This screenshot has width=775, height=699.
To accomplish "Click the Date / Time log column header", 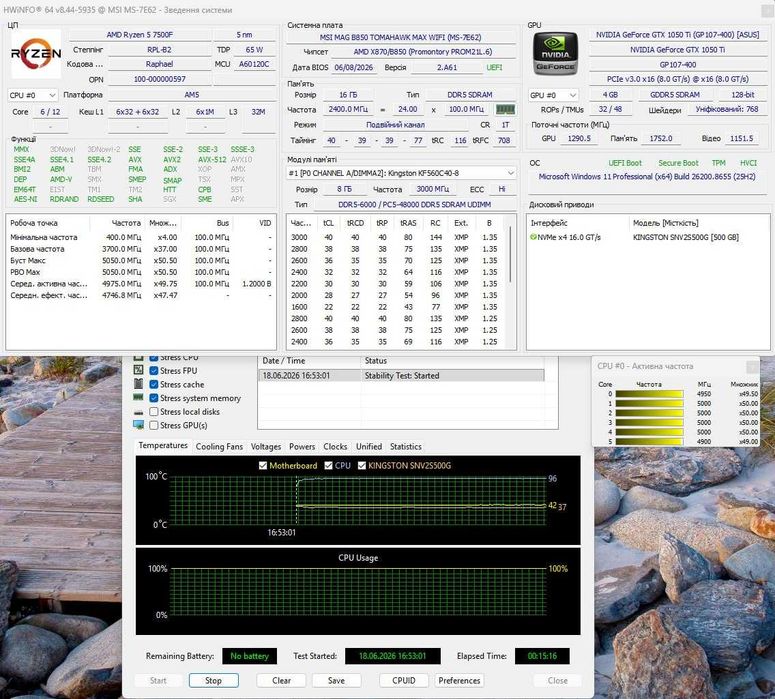I will click(x=309, y=361).
